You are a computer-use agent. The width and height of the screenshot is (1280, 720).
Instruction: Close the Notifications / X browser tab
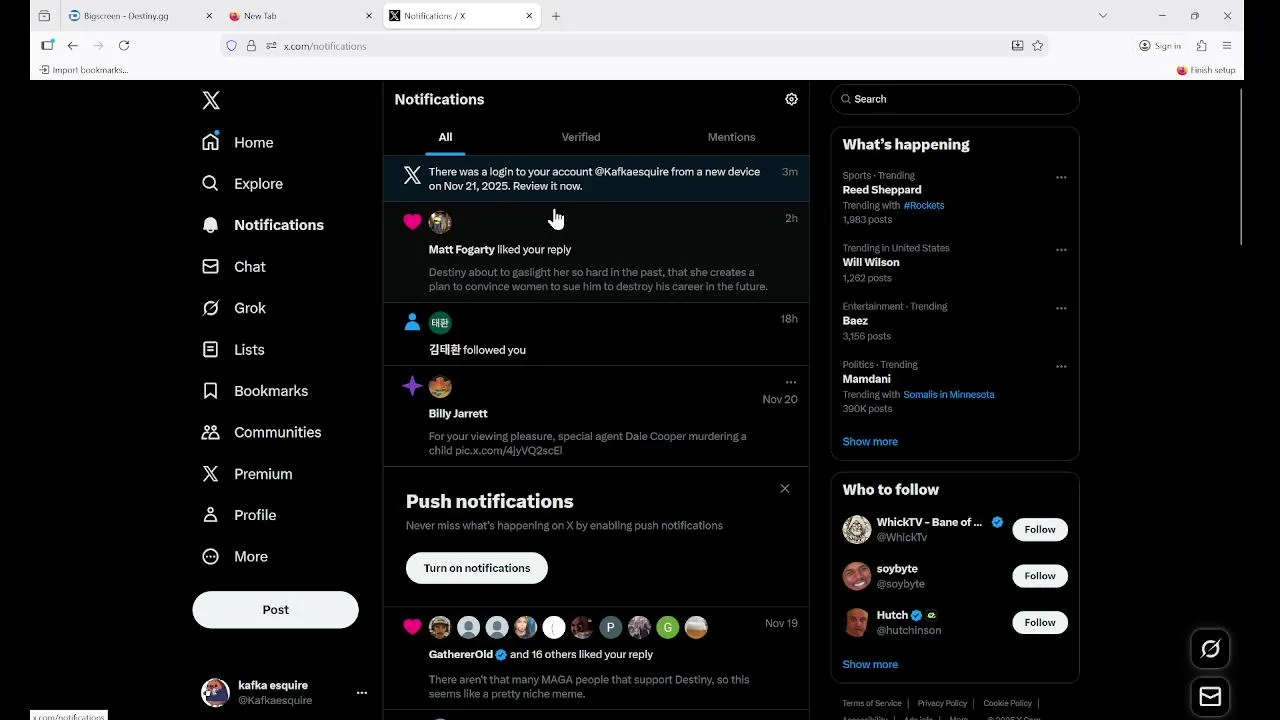coord(529,16)
